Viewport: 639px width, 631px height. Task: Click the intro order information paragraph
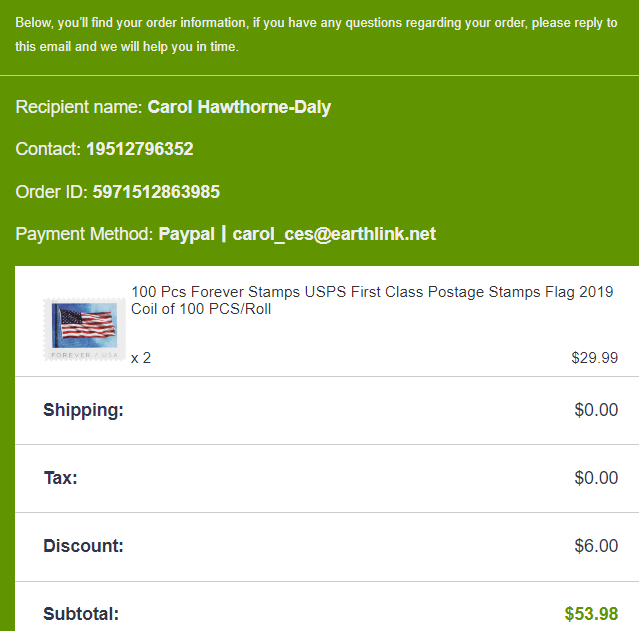point(316,34)
